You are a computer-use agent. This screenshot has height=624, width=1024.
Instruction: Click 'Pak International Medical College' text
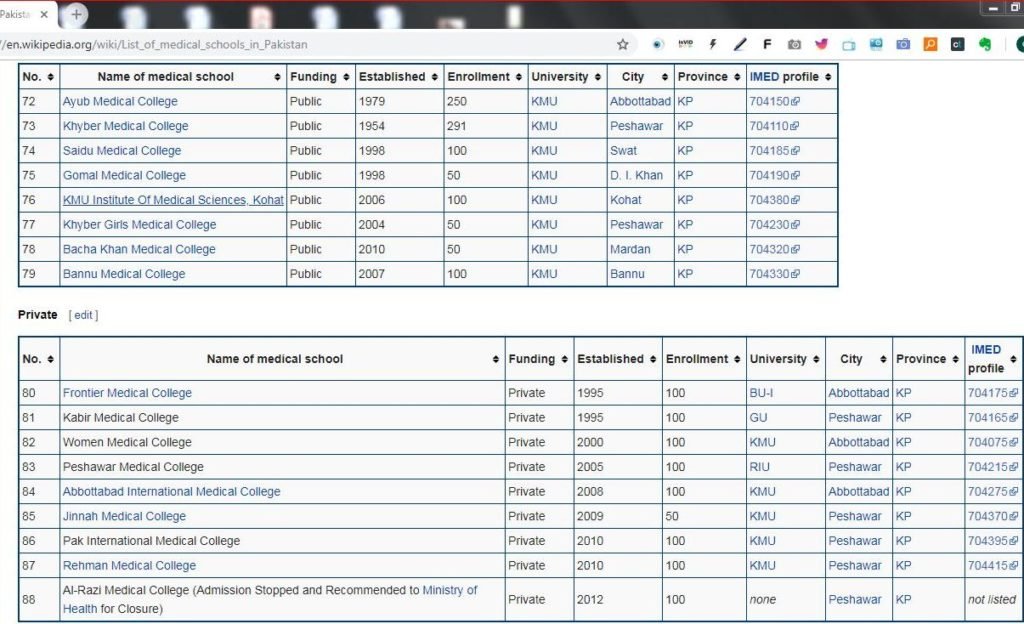152,541
